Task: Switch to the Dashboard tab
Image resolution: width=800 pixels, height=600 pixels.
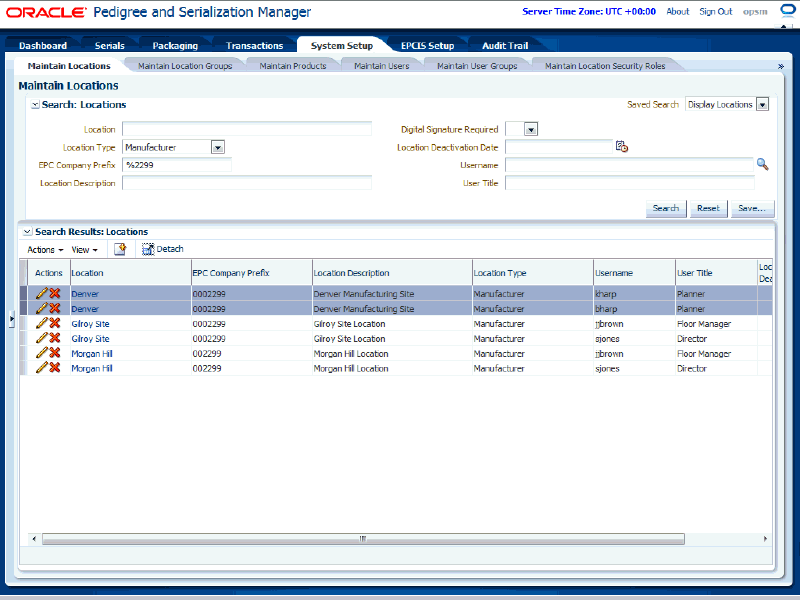Action: click(x=43, y=45)
